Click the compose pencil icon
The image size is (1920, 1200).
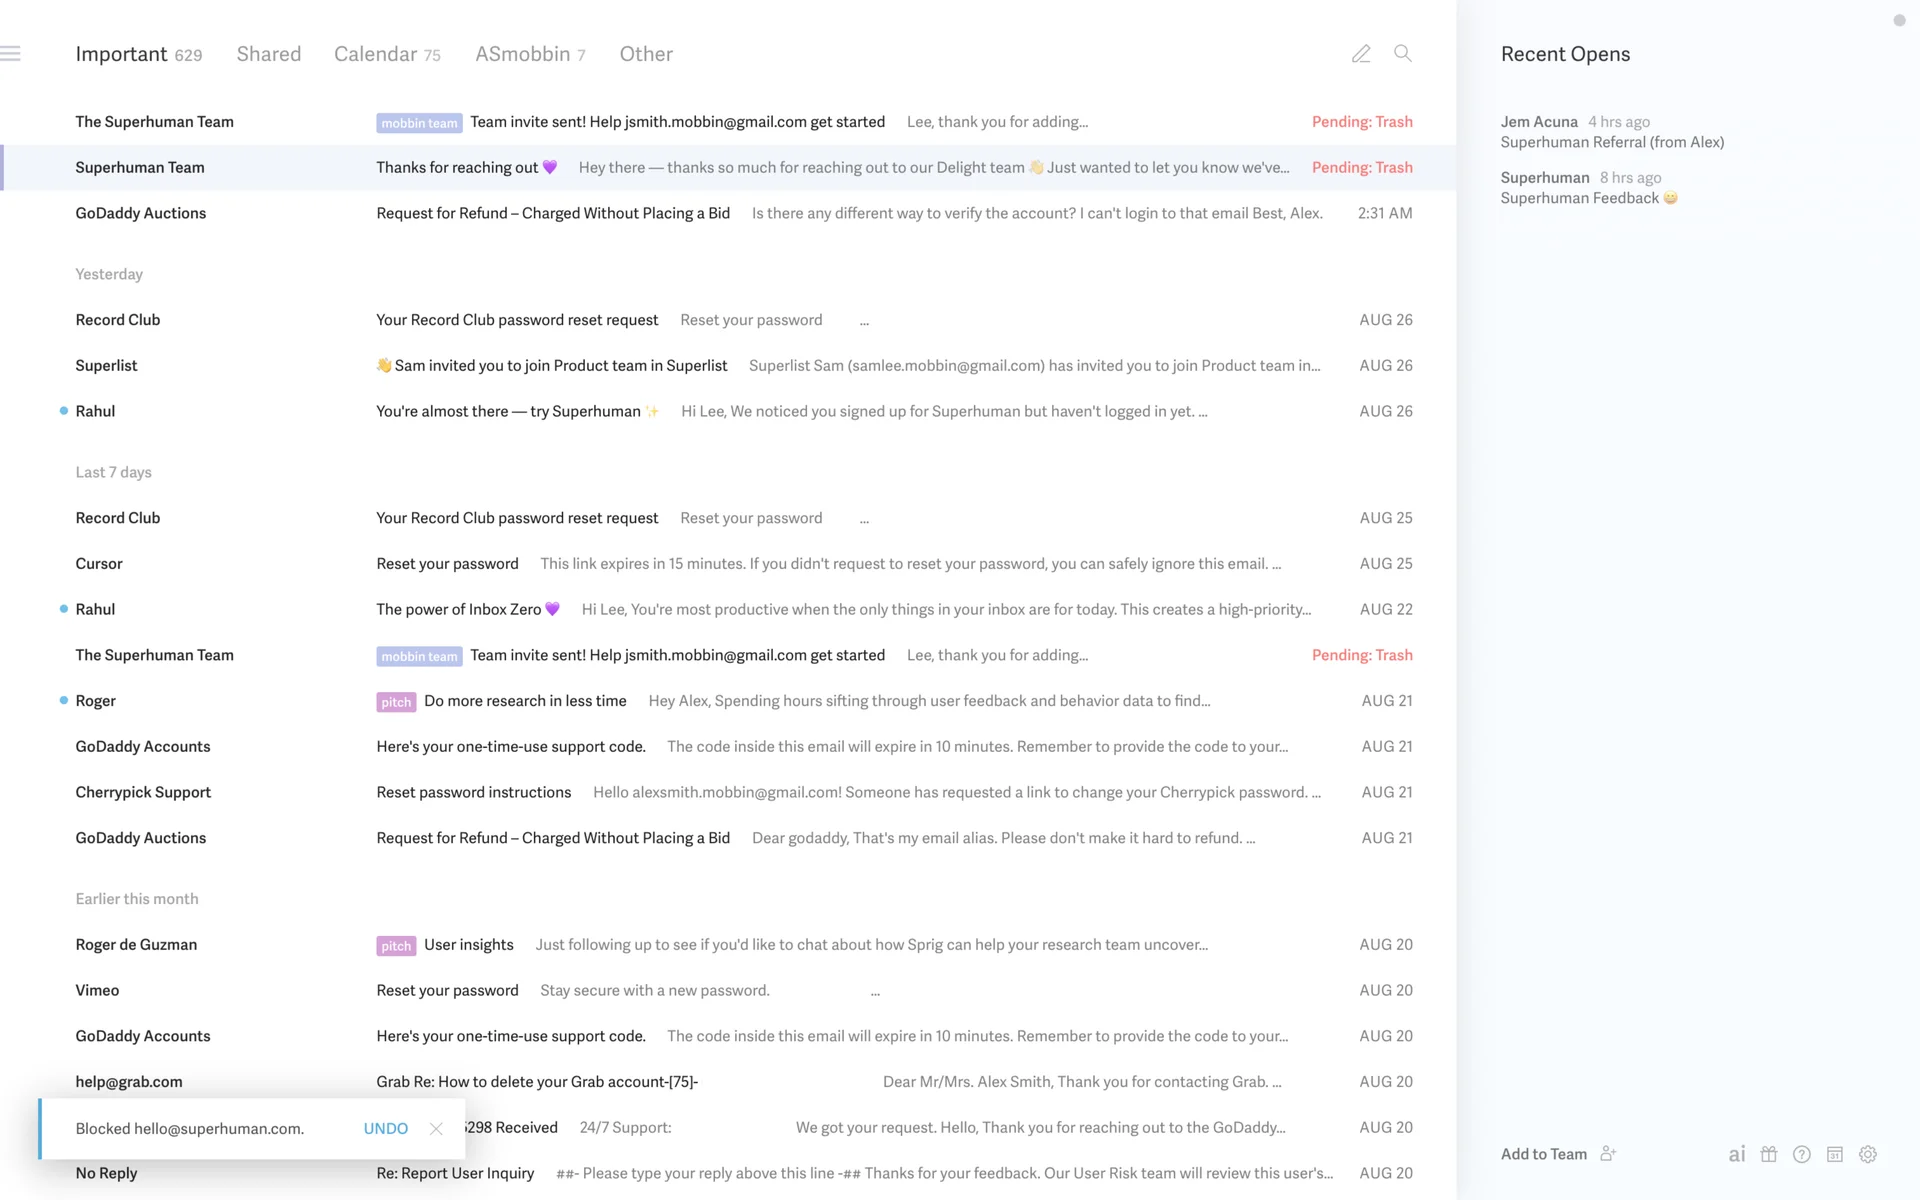[x=1361, y=54]
